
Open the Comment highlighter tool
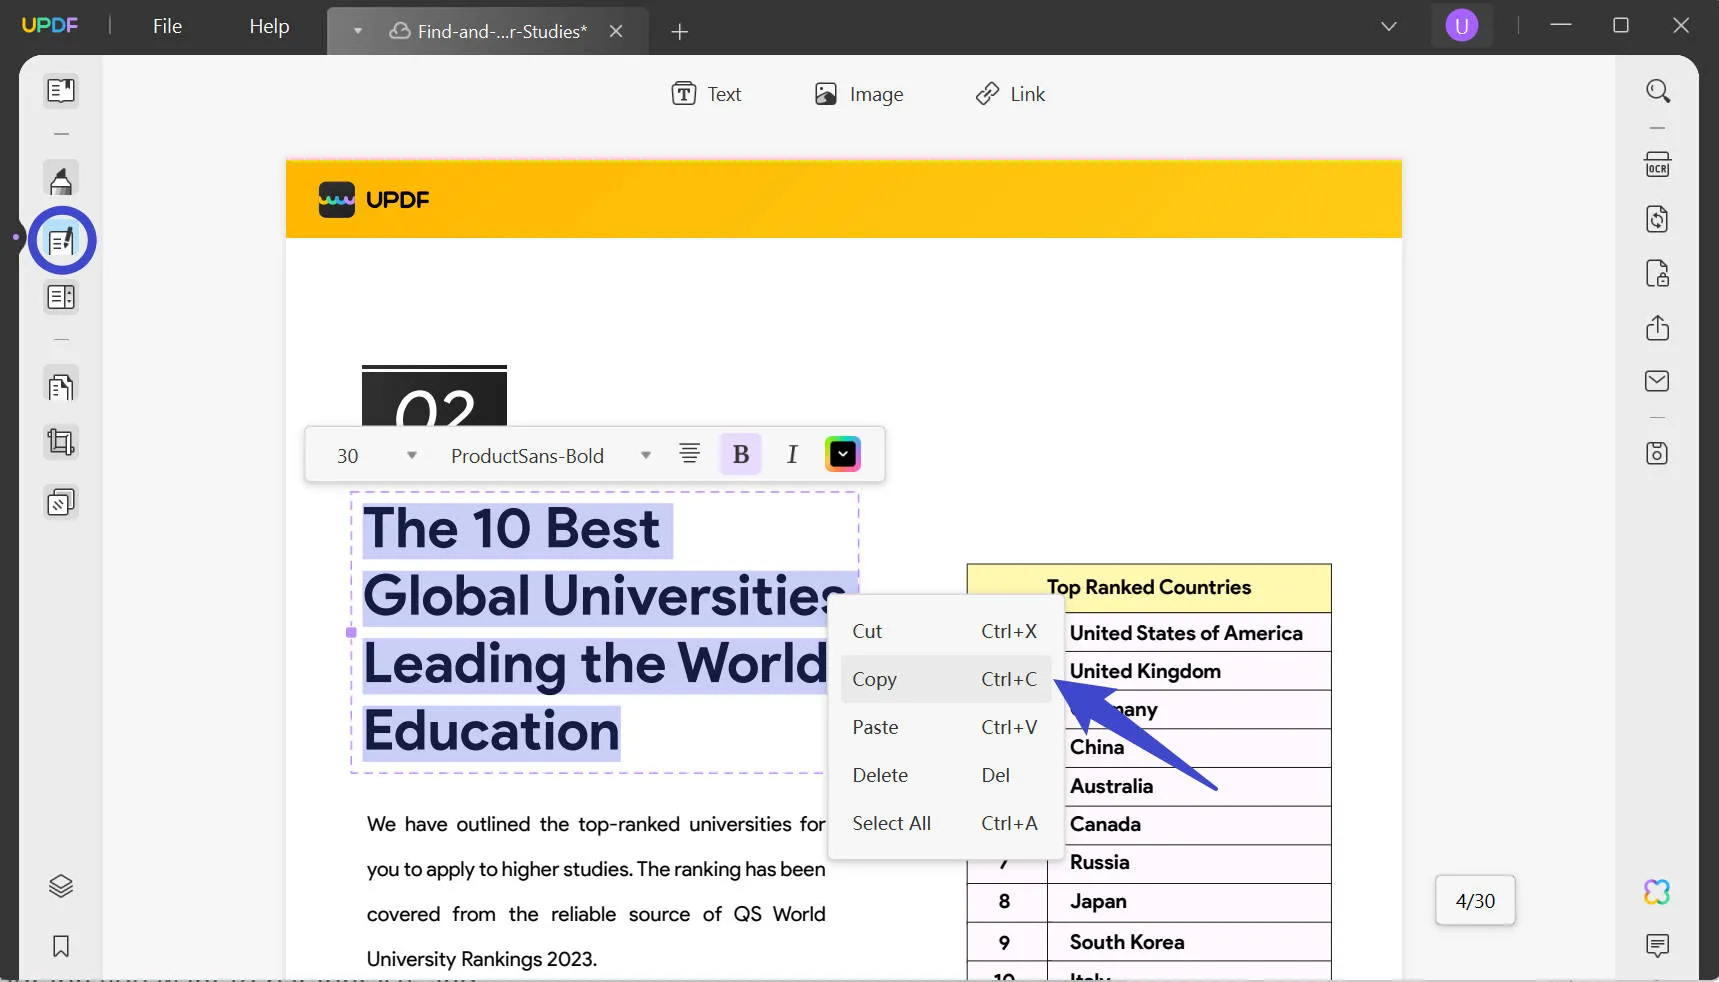coord(61,181)
